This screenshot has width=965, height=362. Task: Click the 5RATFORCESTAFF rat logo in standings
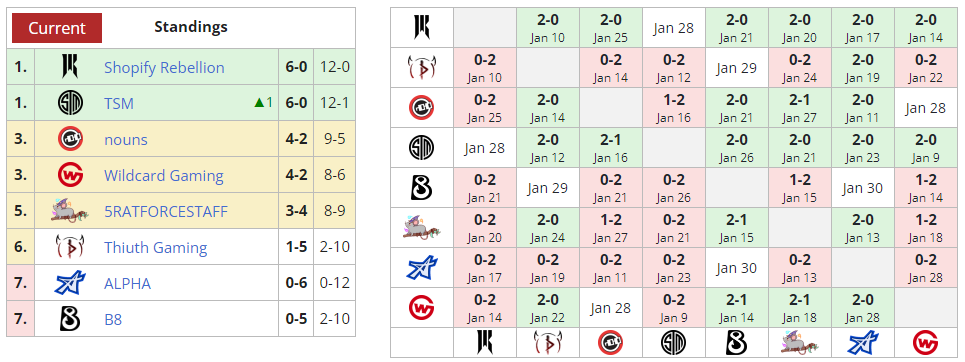pos(70,211)
